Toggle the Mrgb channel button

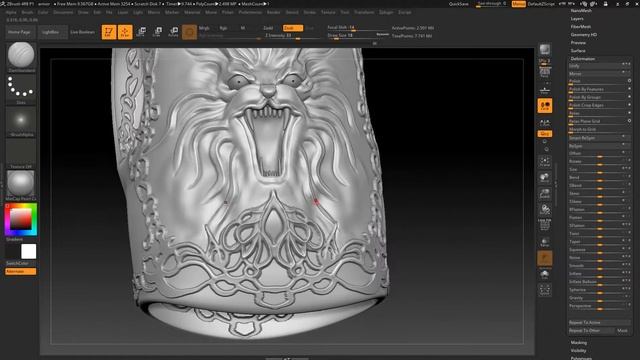click(204, 28)
